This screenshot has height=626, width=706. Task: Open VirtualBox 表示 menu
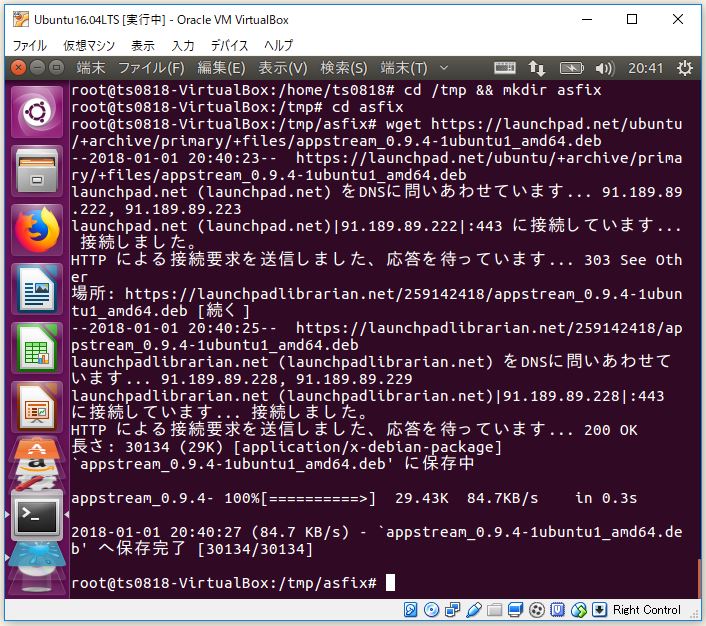(x=143, y=45)
